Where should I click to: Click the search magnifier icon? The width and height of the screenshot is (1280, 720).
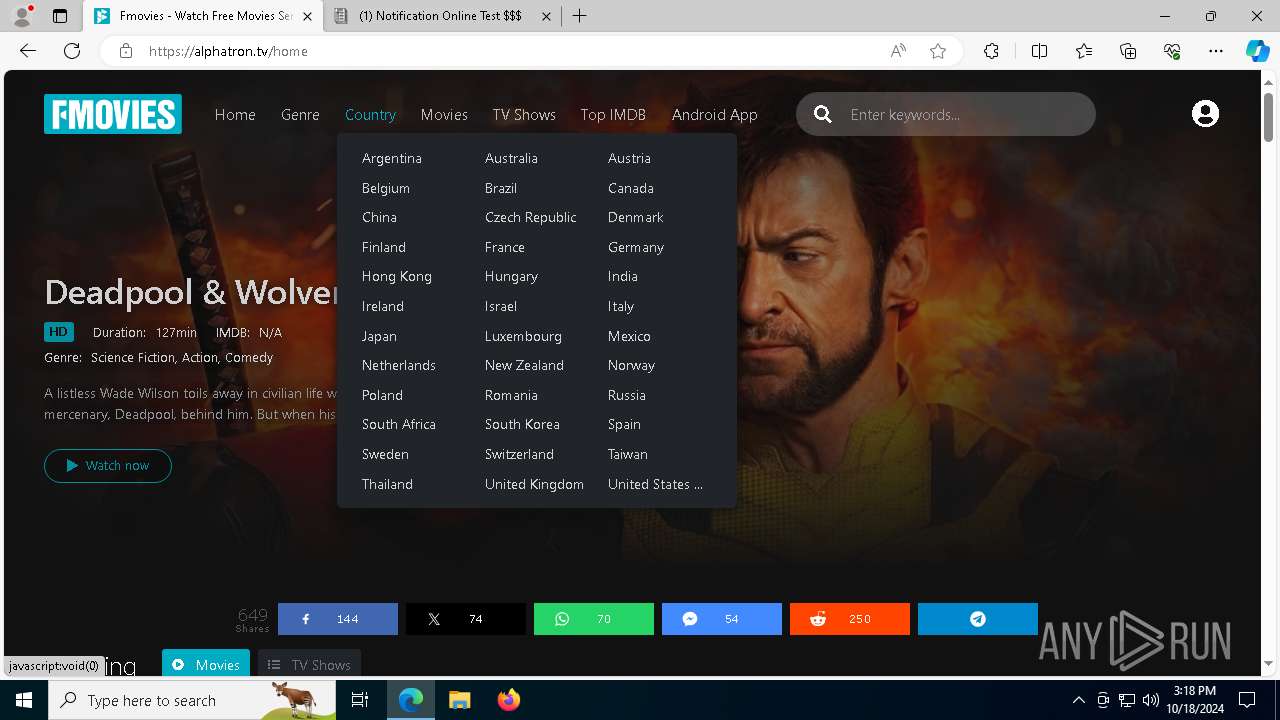(x=823, y=114)
